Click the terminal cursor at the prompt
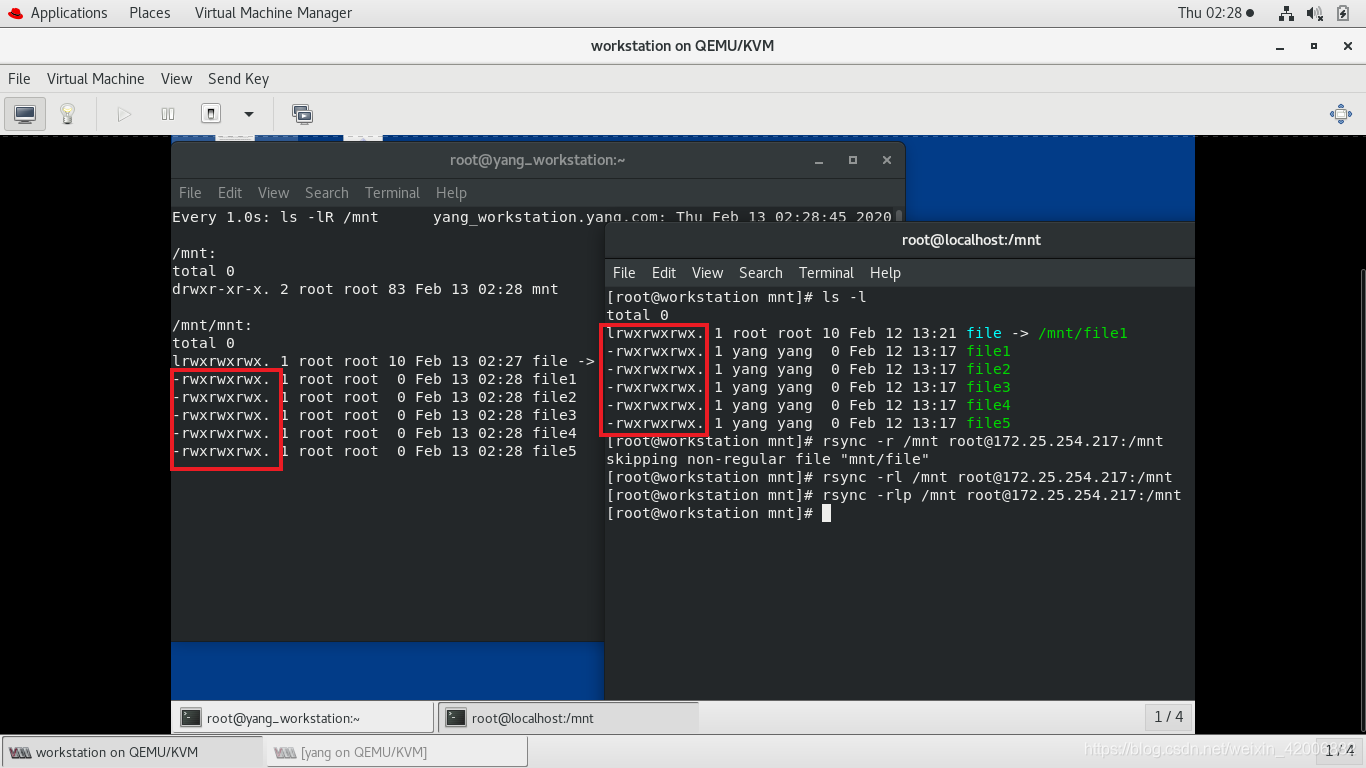This screenshot has width=1366, height=768. click(826, 513)
